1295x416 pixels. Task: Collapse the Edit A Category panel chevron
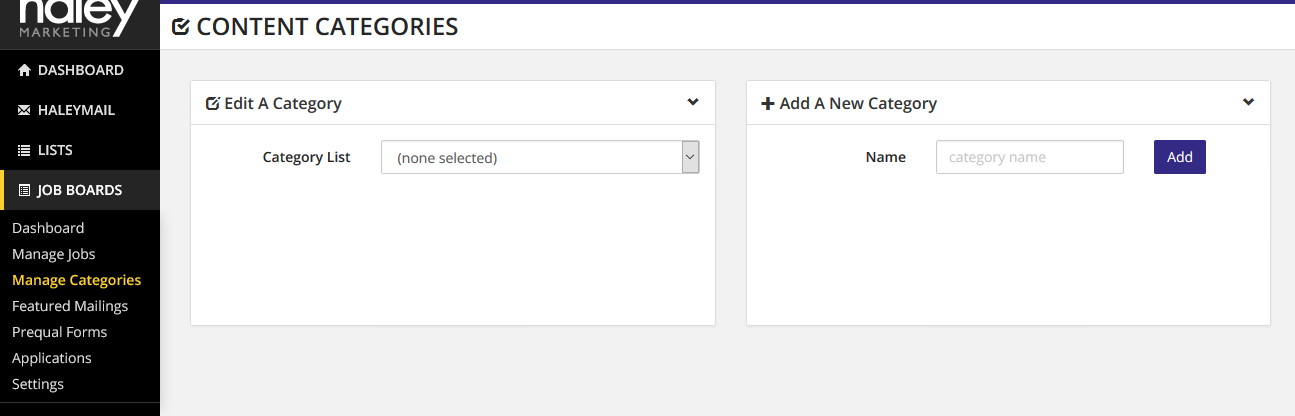(693, 102)
